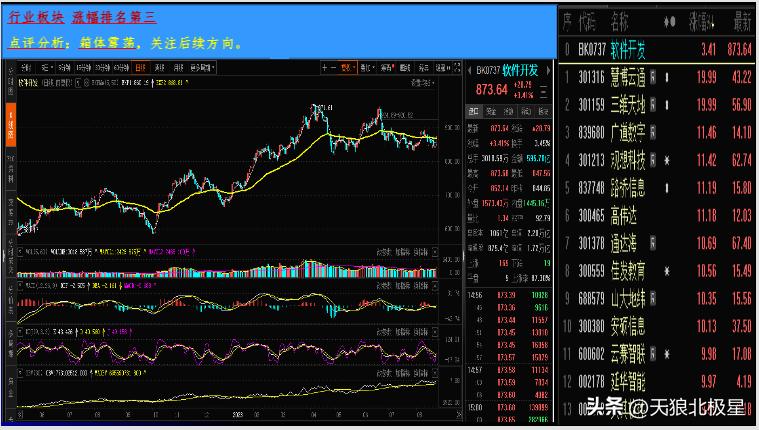This screenshot has height=430, width=759.
Task: Select the highlighted 日线 period tab
Action: [140, 68]
